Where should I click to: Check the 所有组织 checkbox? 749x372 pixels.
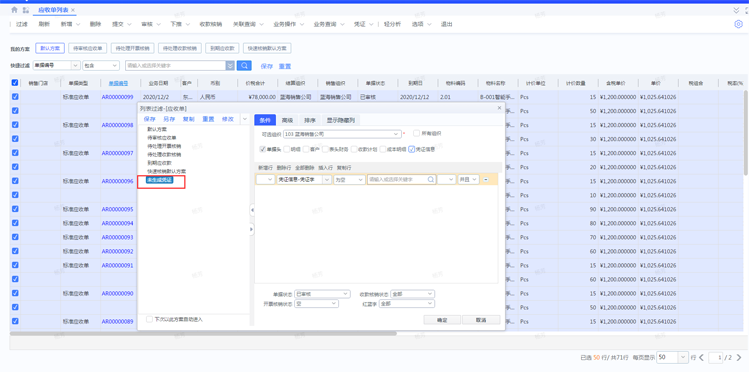coord(417,133)
